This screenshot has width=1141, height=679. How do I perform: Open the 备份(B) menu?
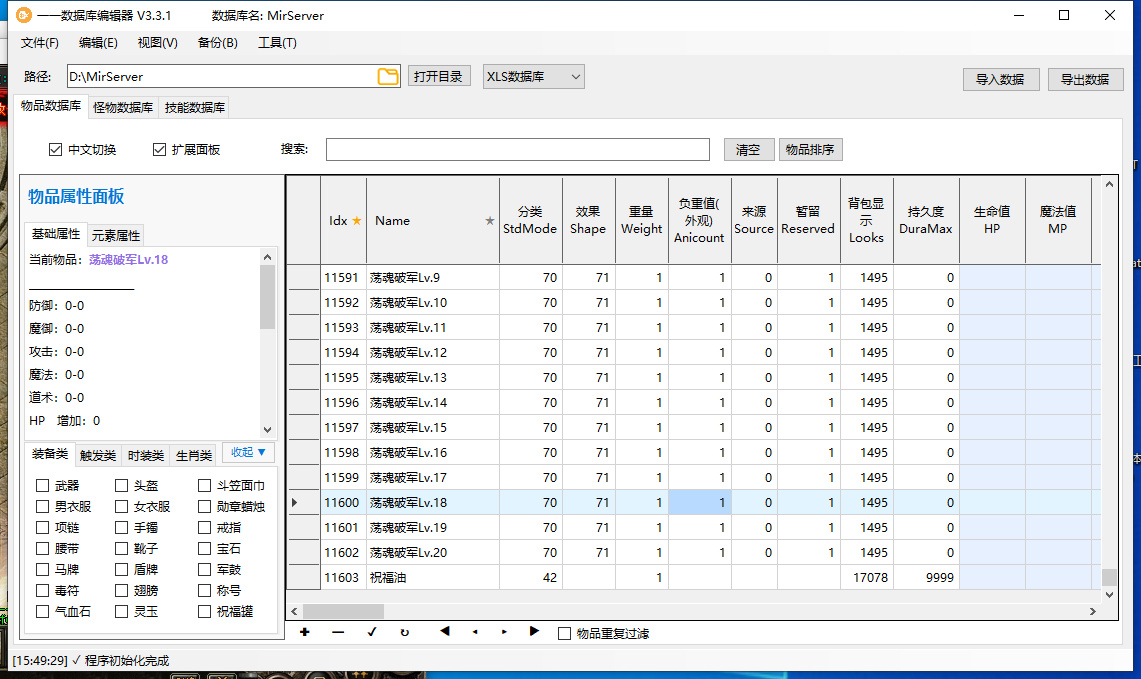(218, 43)
